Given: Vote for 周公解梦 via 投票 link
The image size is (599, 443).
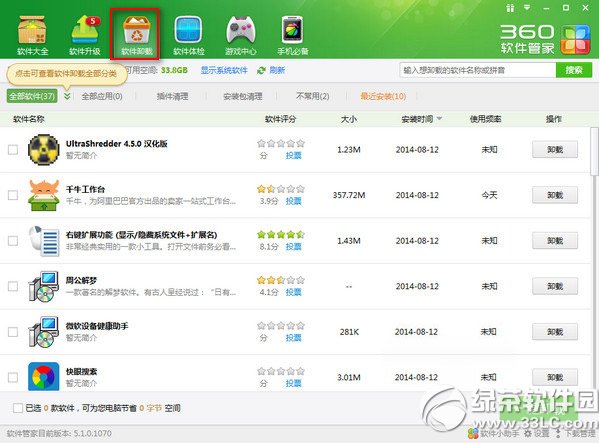Looking at the screenshot, I should [293, 292].
